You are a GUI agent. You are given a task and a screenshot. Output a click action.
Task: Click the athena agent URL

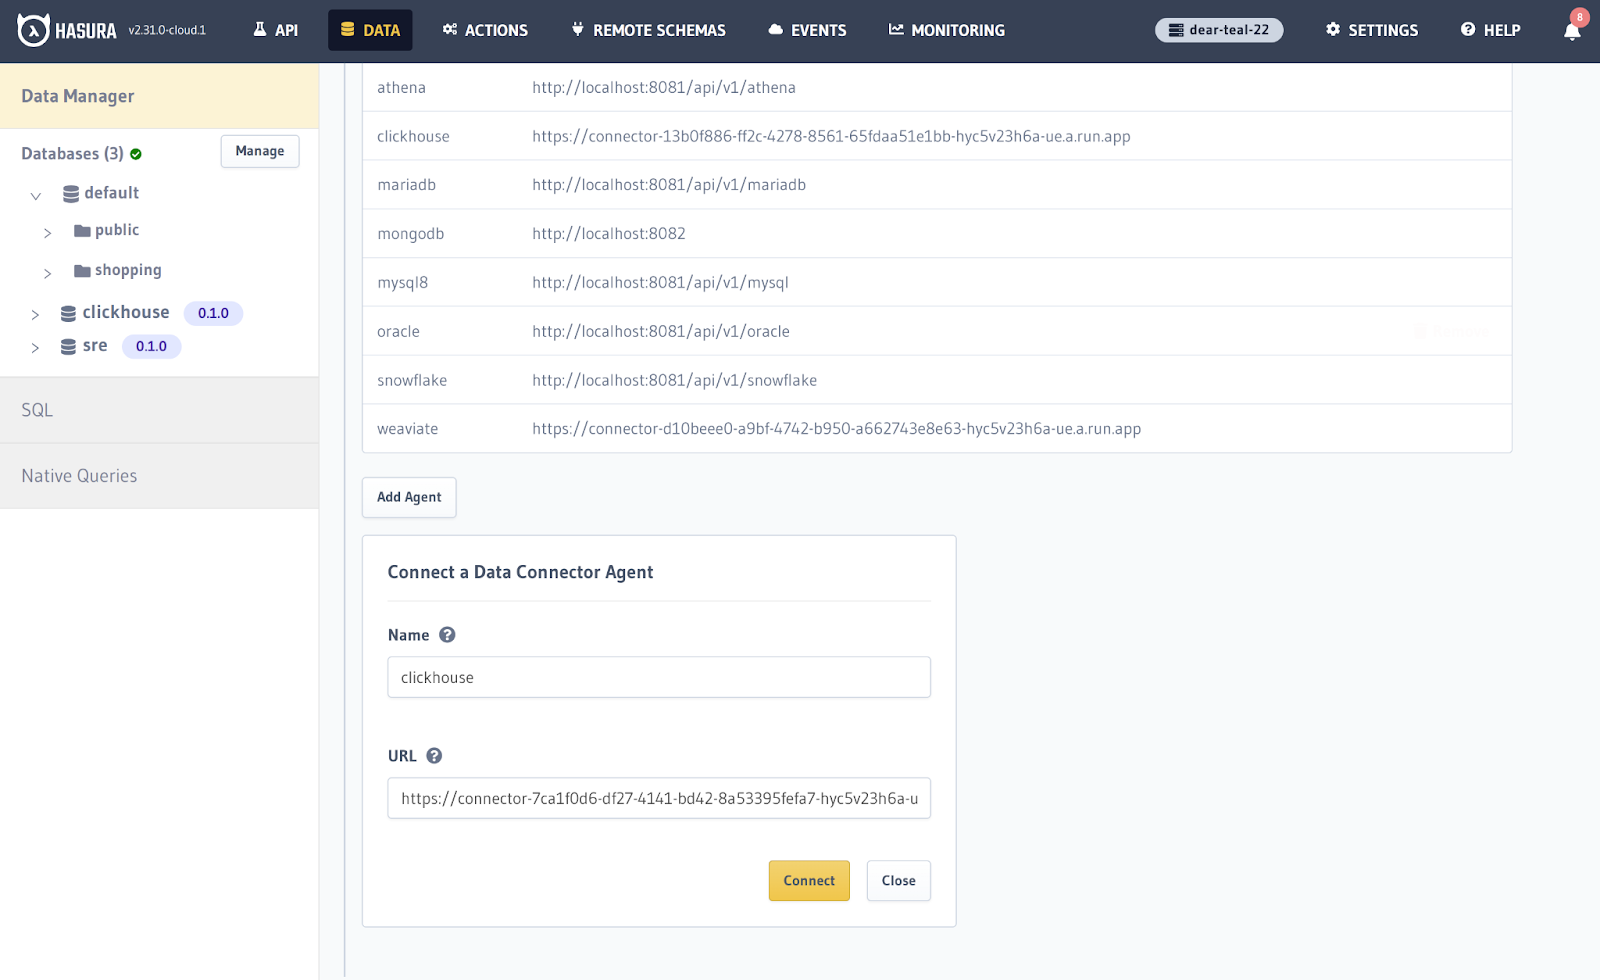click(664, 88)
